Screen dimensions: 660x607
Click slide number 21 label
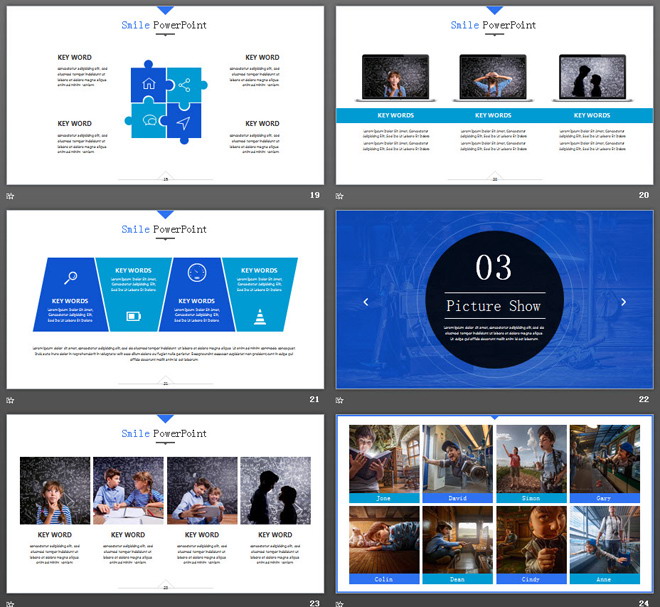click(x=314, y=399)
